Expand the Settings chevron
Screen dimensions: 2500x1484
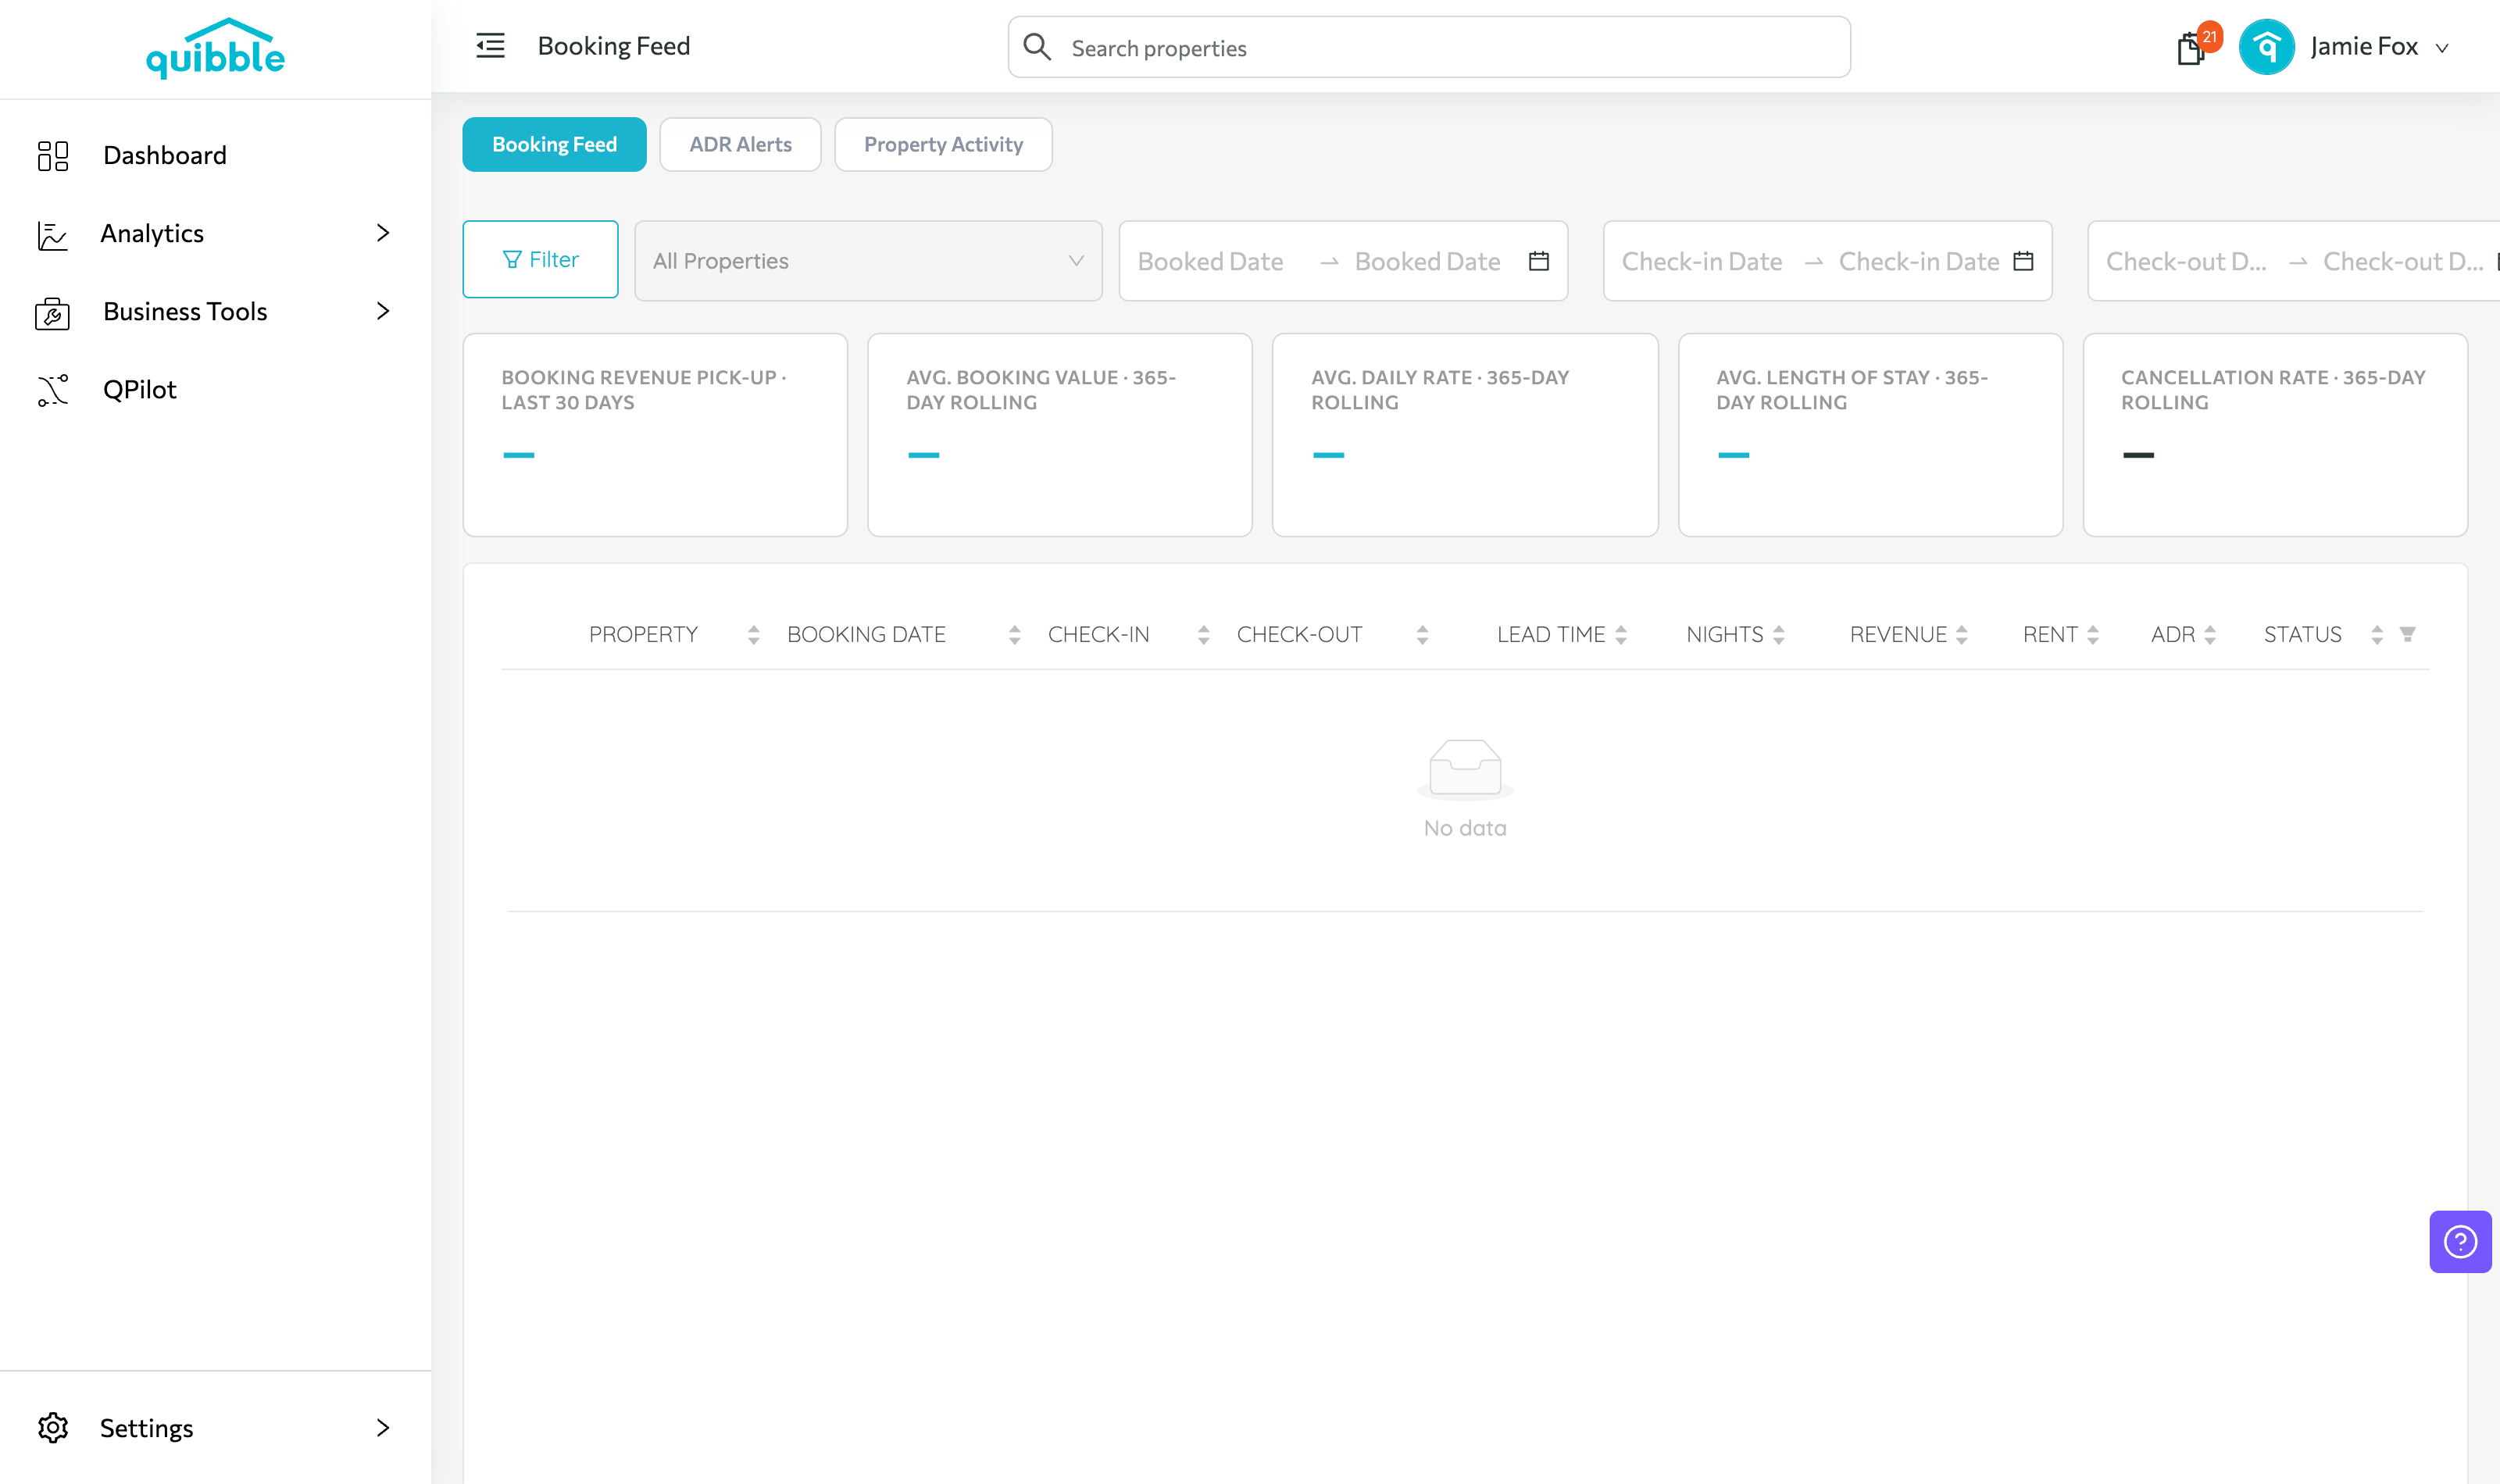click(382, 1427)
